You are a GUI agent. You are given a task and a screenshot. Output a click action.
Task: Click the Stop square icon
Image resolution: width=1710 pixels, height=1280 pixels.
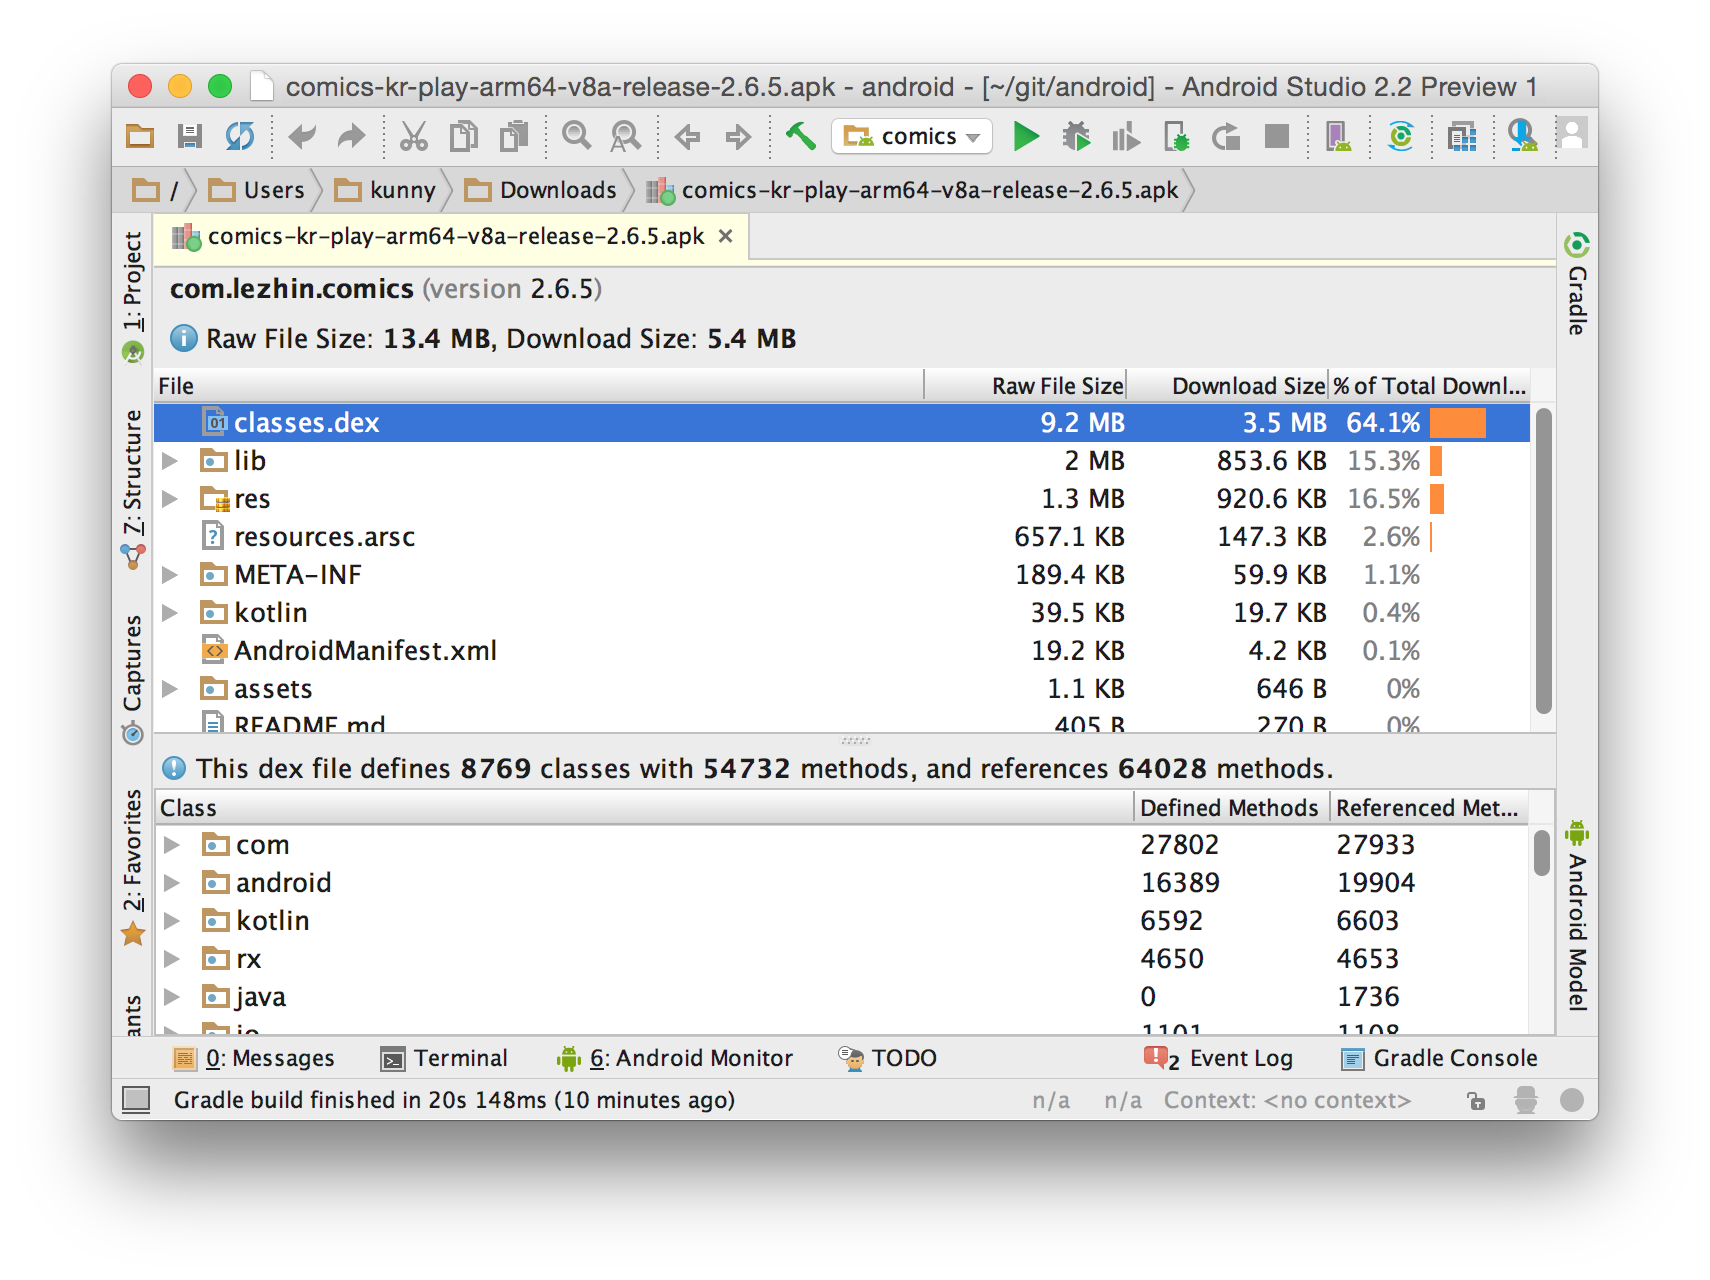coord(1277,136)
